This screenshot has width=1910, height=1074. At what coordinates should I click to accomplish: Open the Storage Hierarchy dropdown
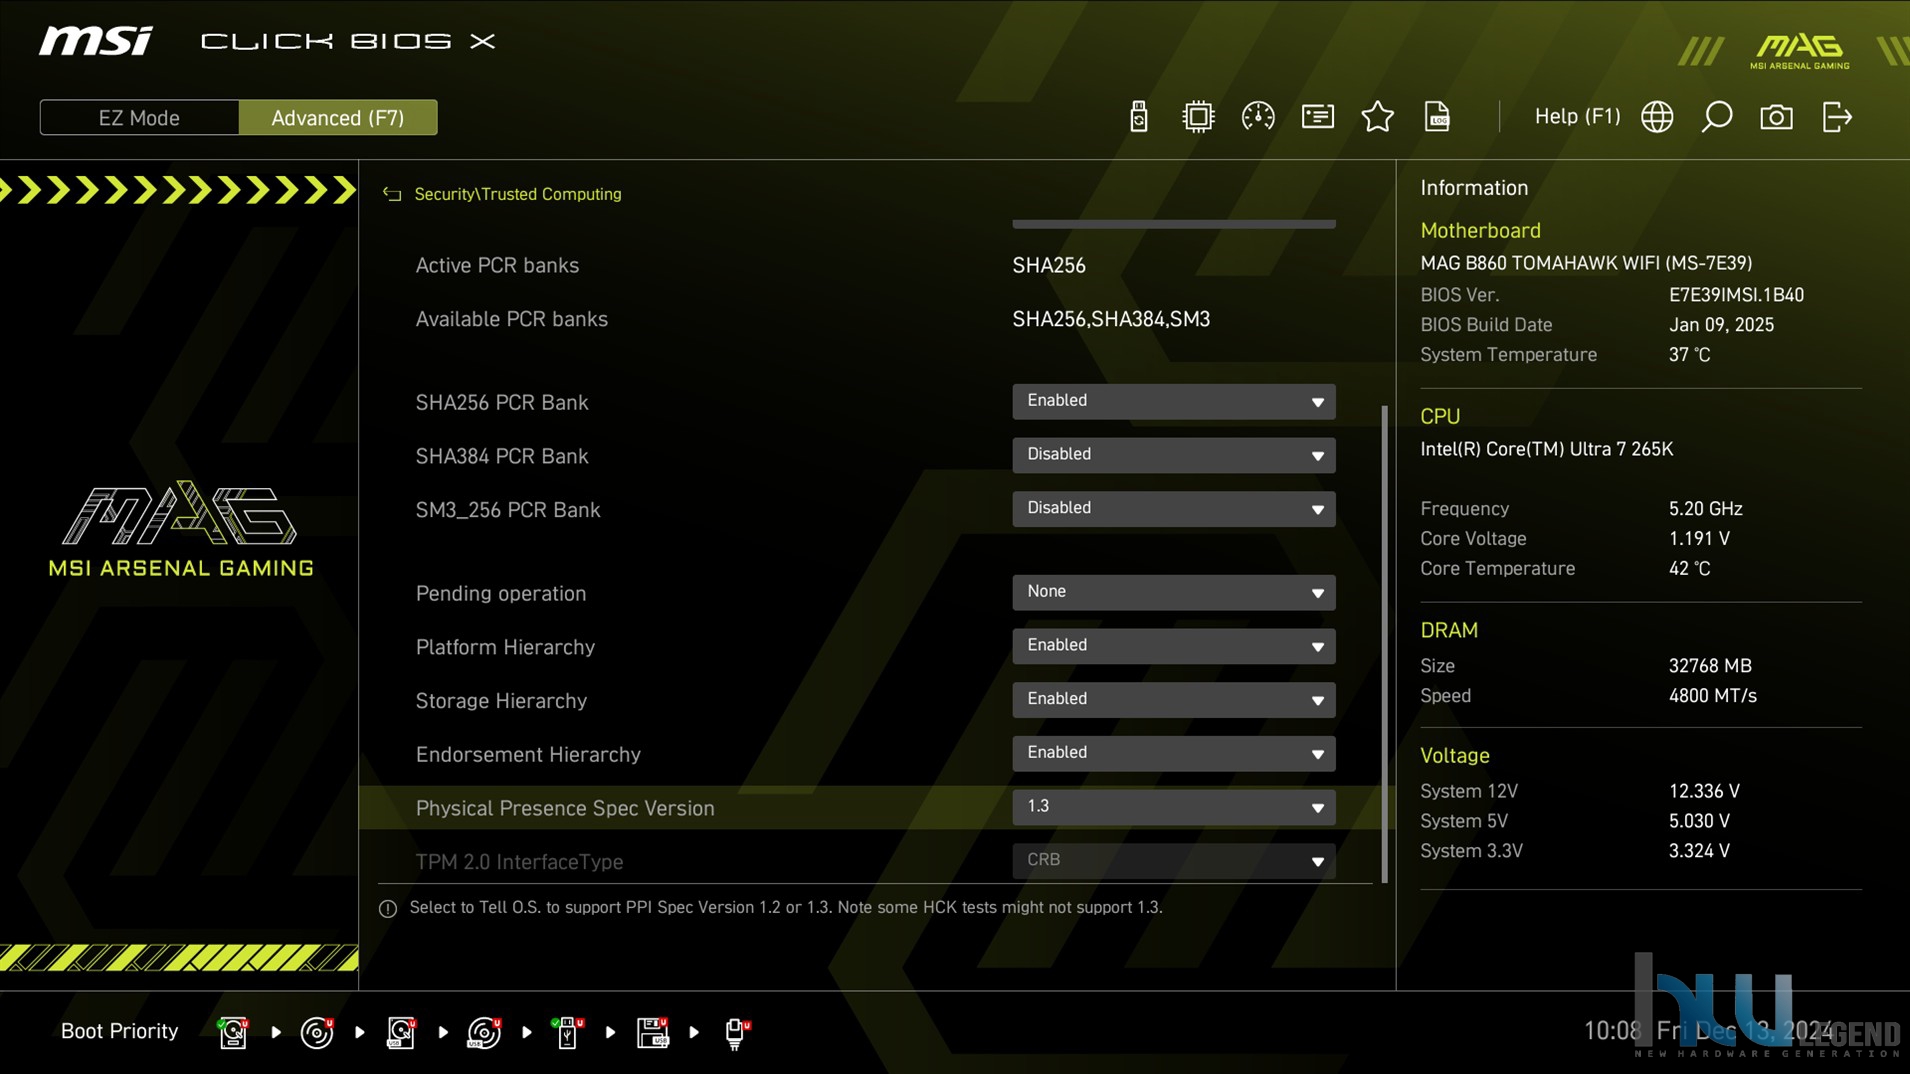1173,700
